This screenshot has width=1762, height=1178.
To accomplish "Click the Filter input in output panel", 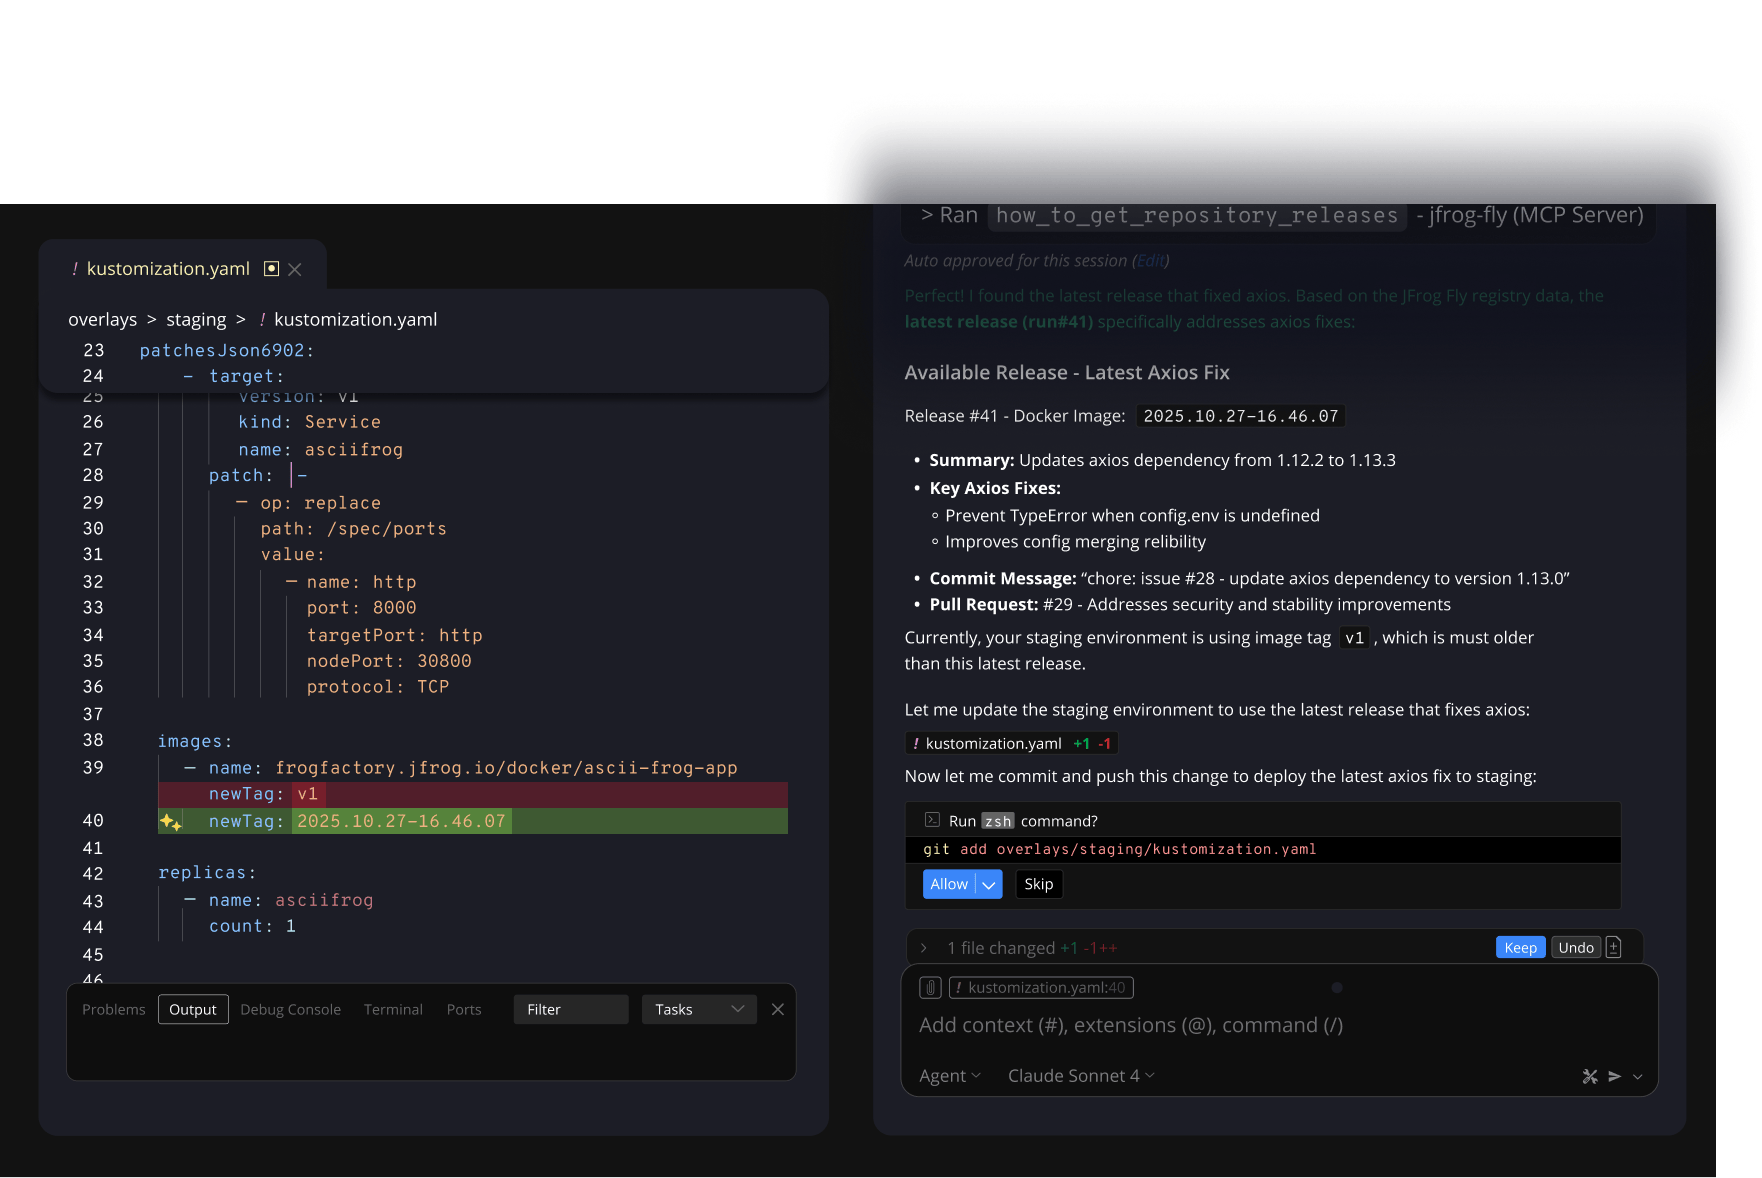I will (x=570, y=1010).
